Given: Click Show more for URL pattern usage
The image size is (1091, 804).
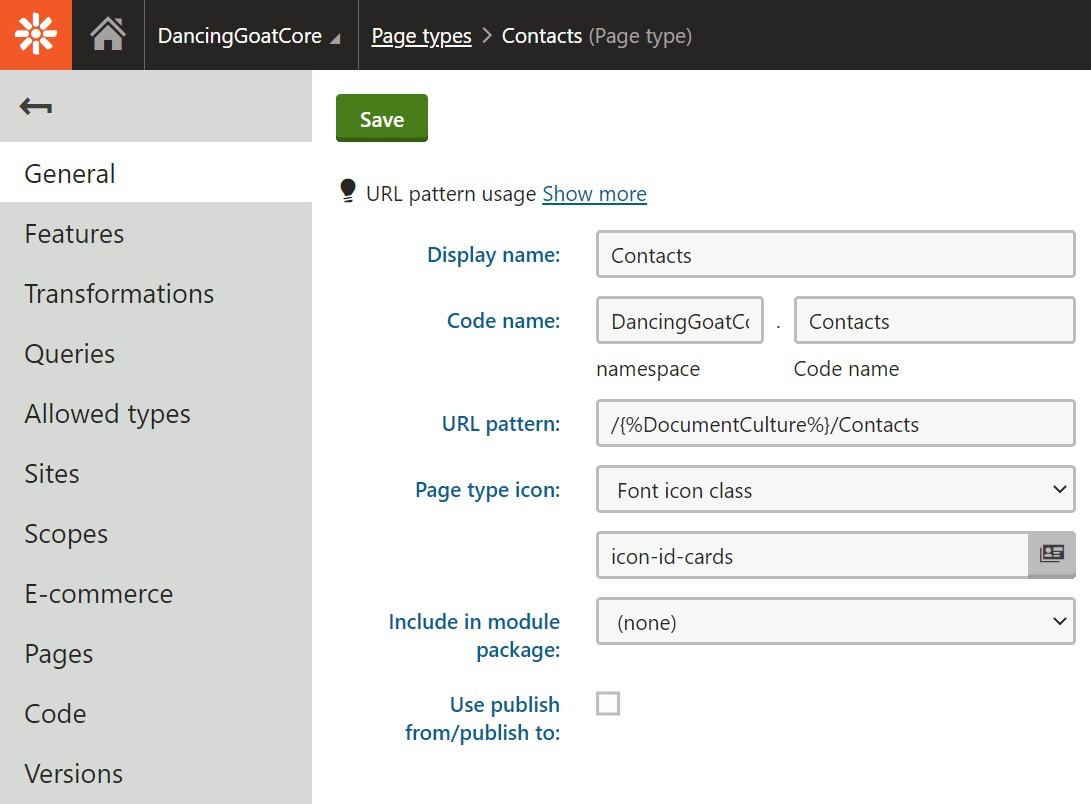Looking at the screenshot, I should [594, 193].
